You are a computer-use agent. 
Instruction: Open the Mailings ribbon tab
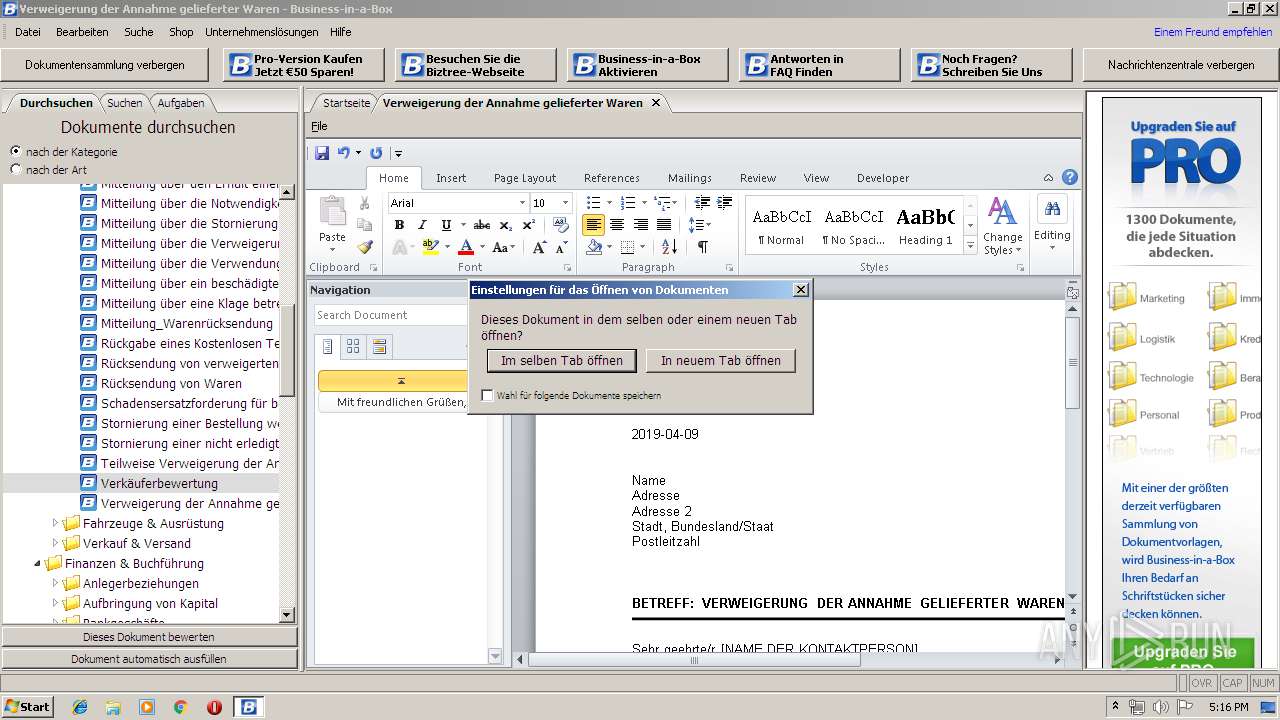coord(690,178)
